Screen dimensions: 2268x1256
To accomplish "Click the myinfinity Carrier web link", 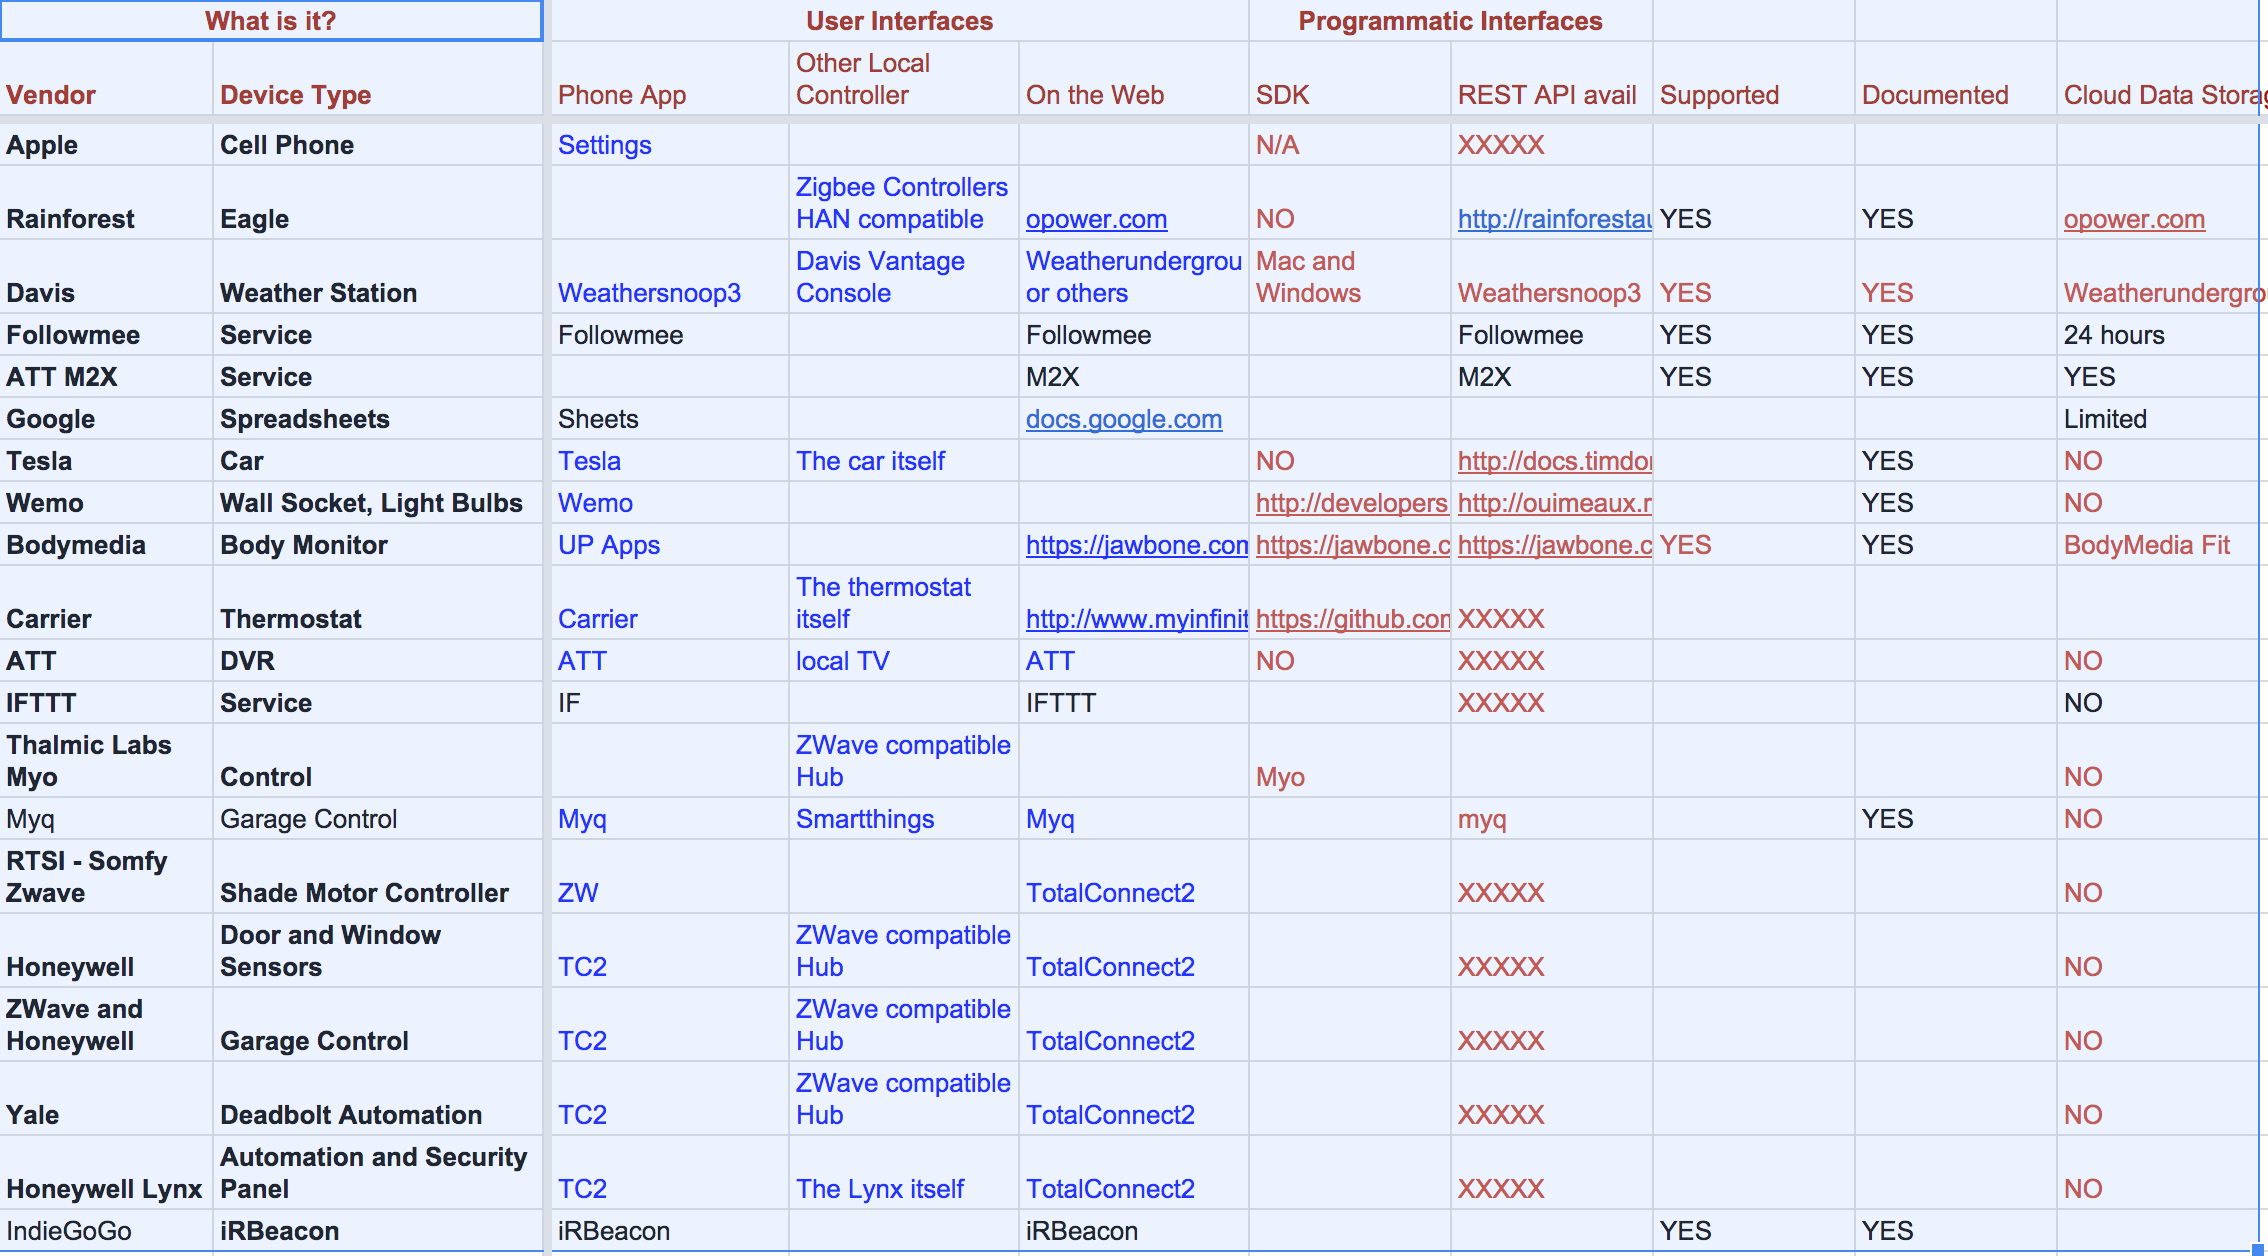I will click(x=1135, y=619).
